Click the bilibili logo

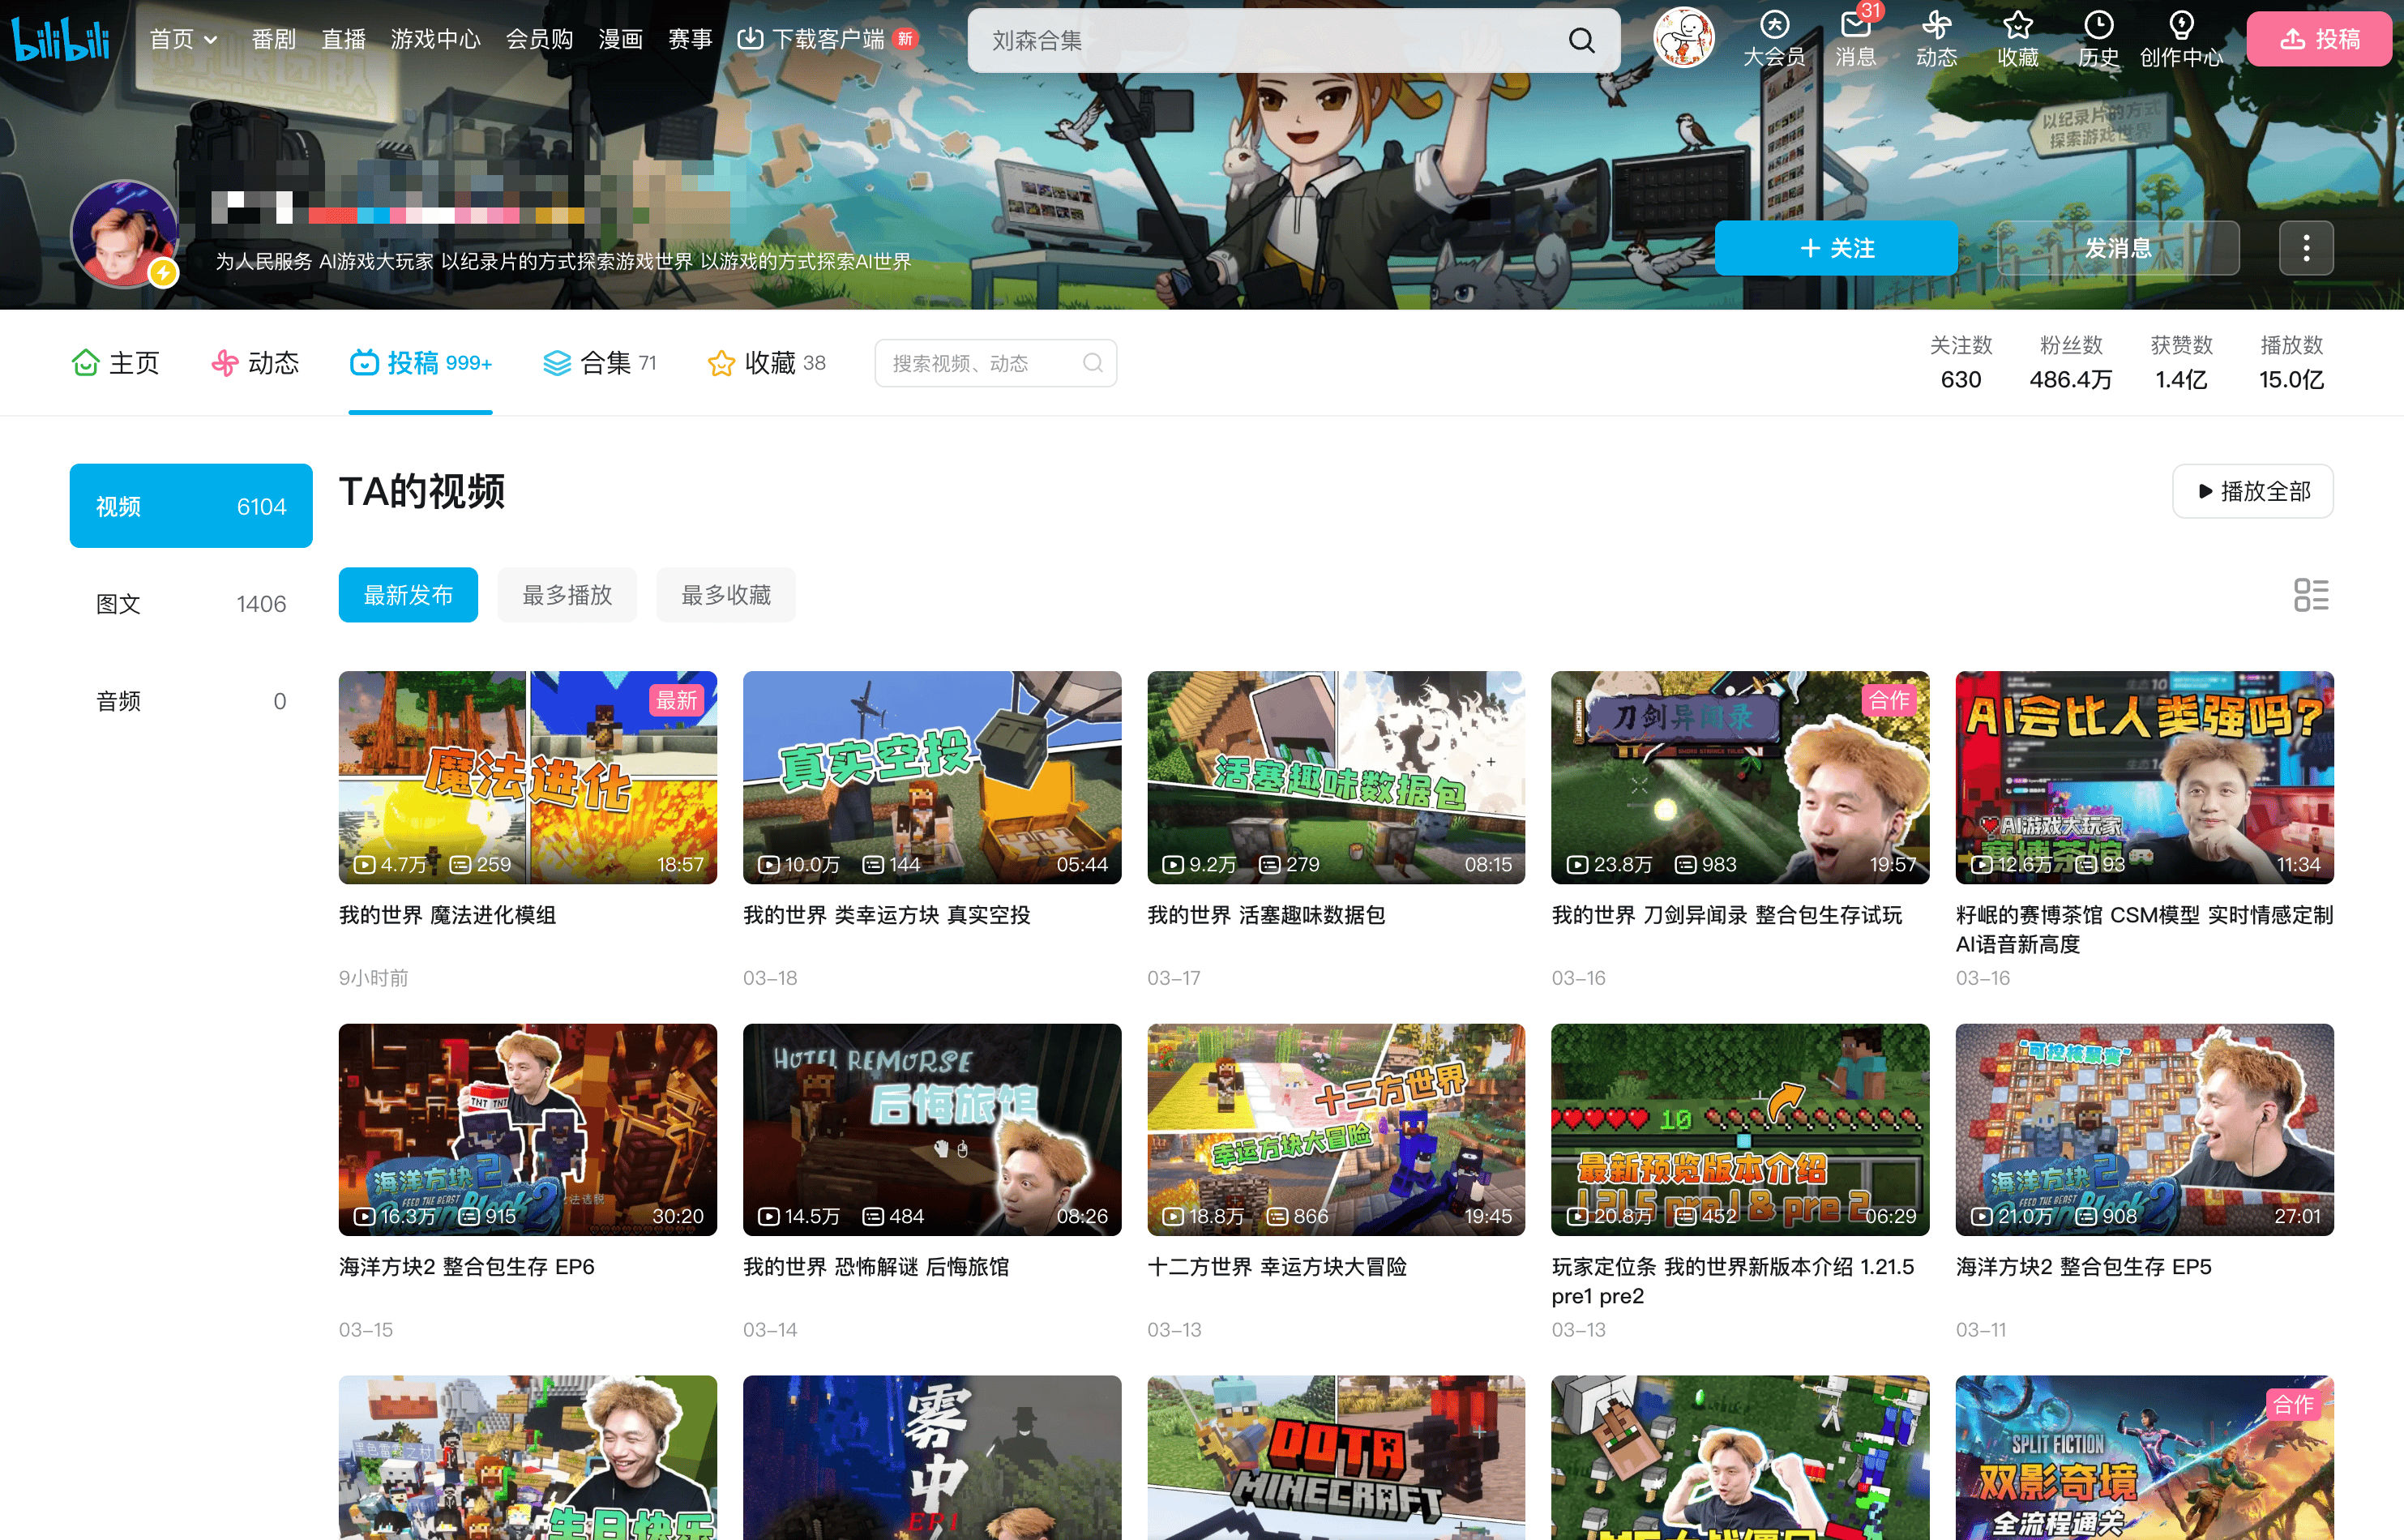click(60, 39)
